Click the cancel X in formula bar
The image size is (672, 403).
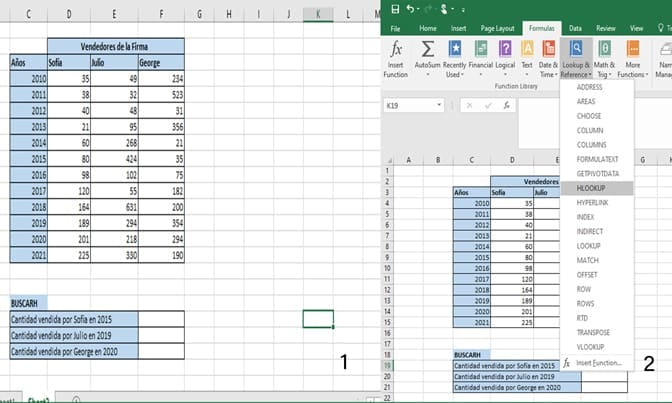[x=469, y=105]
